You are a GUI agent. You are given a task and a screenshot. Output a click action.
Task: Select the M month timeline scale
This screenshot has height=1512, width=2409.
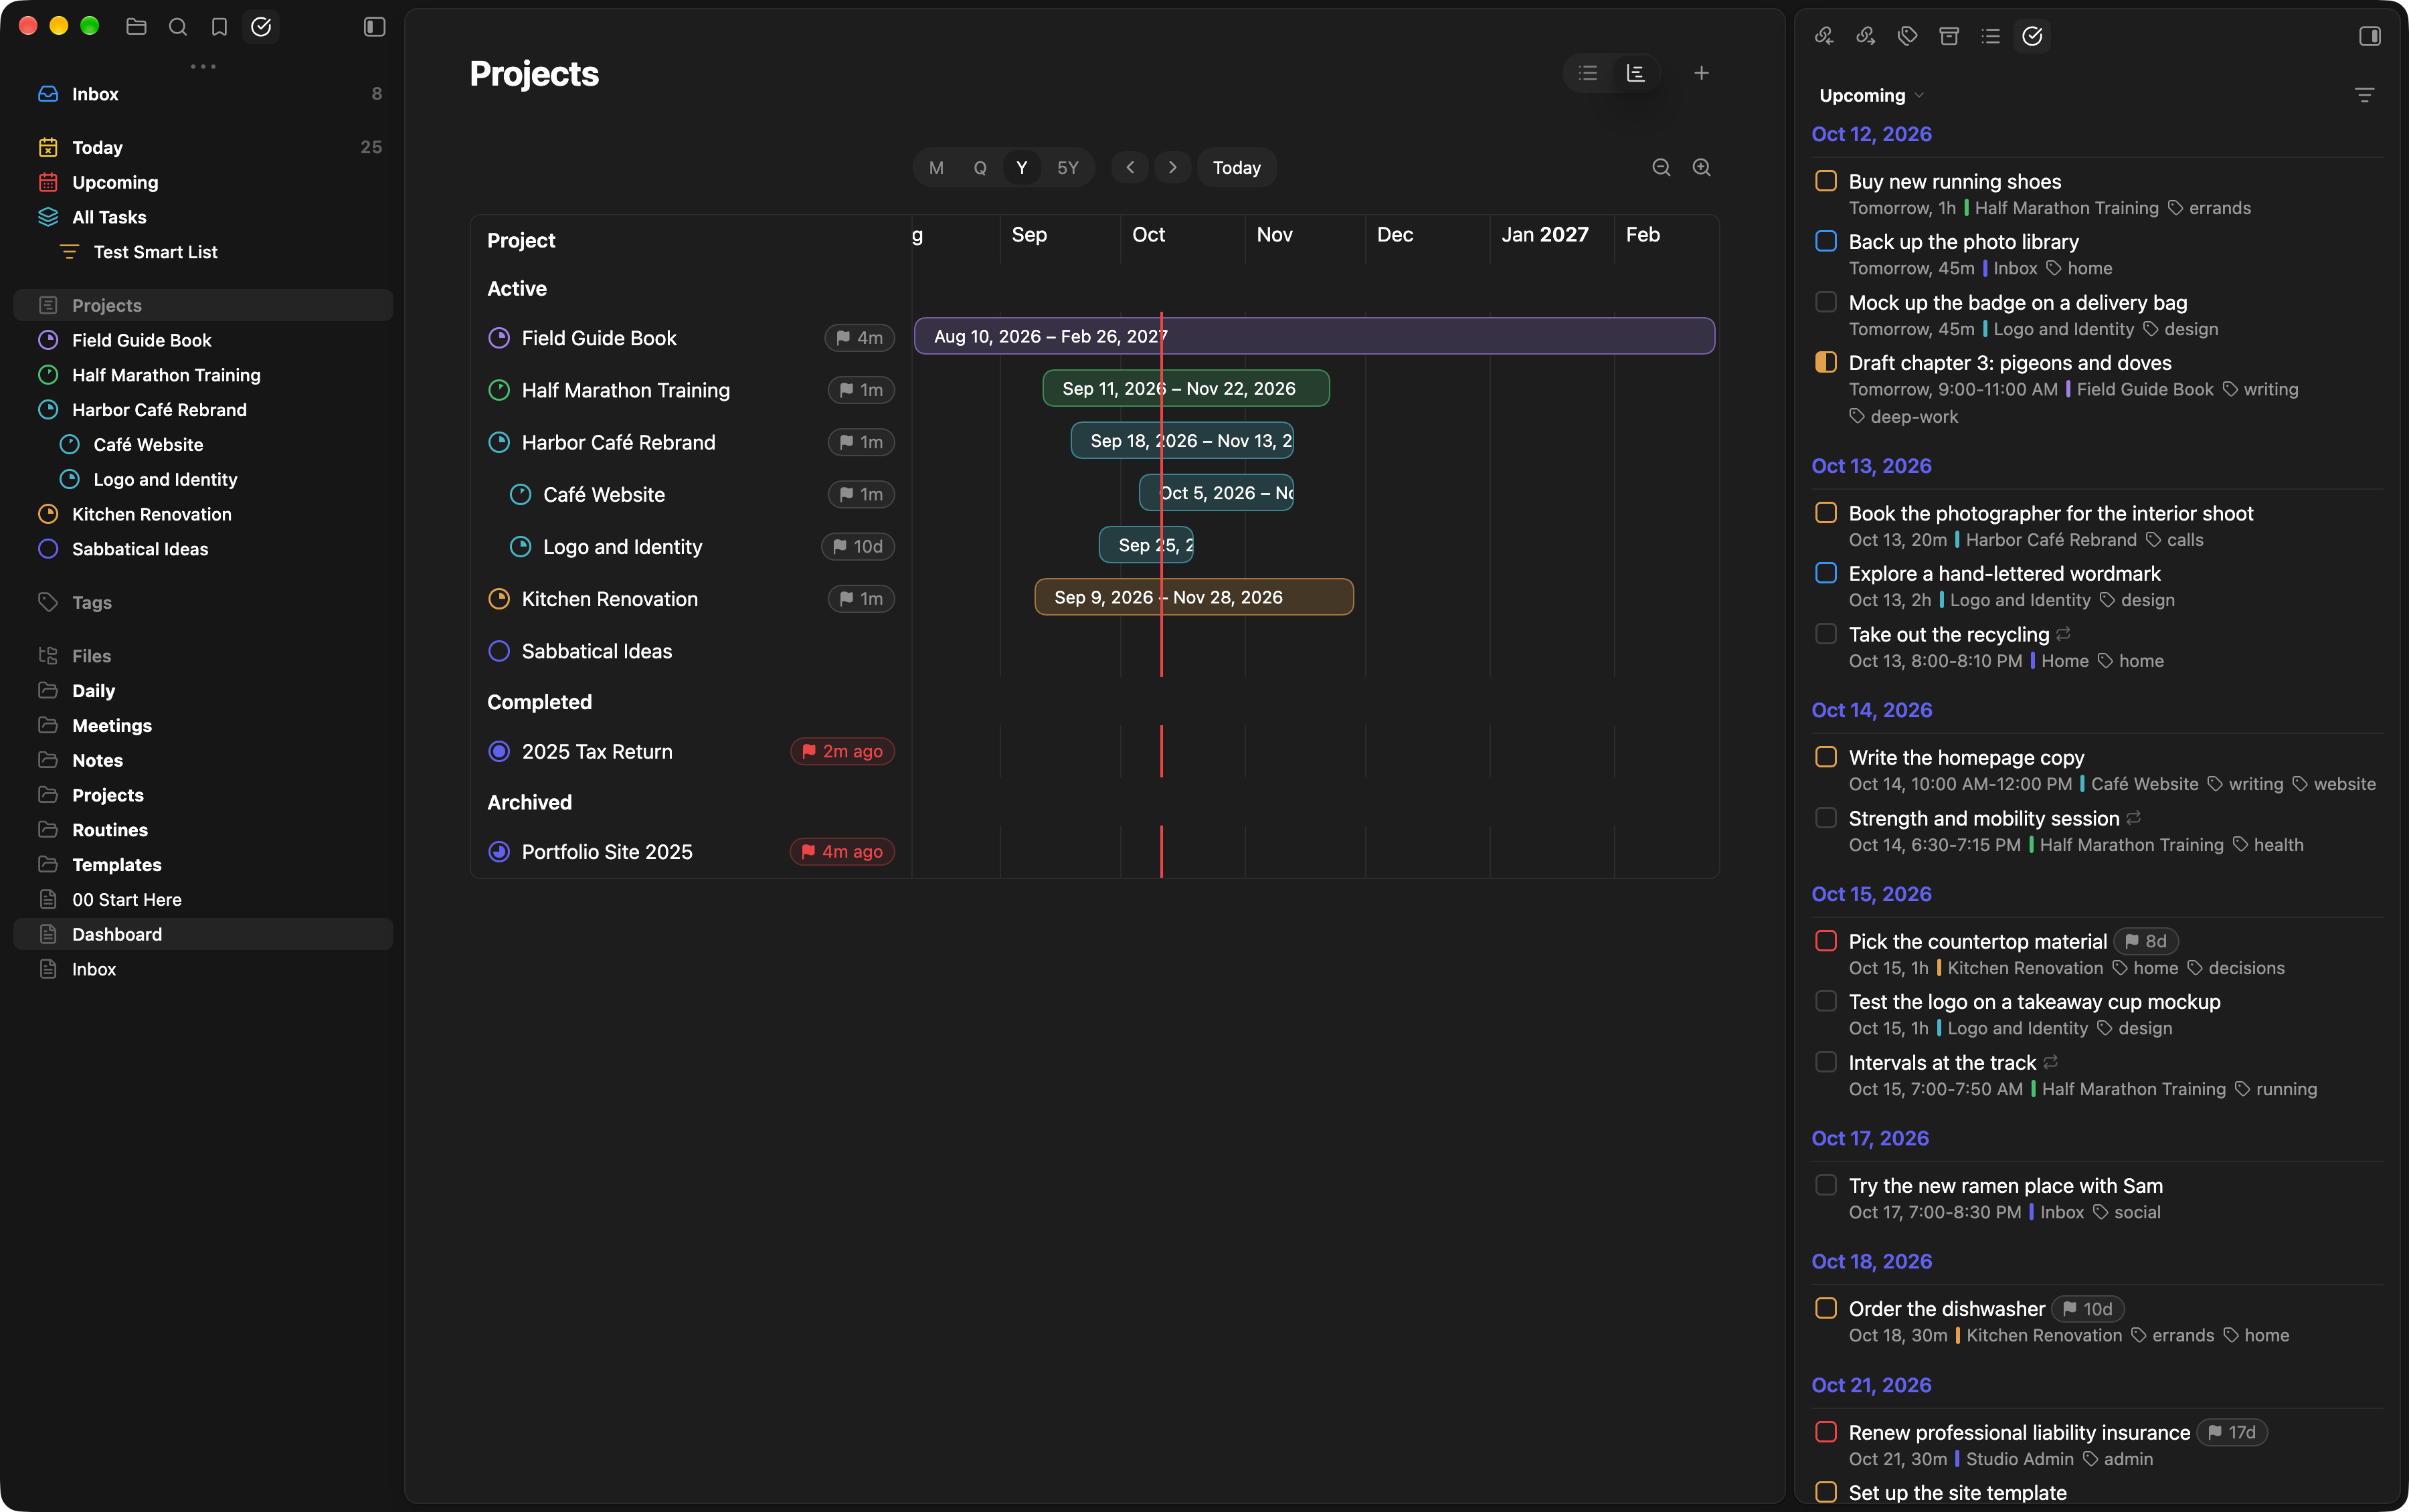tap(936, 168)
